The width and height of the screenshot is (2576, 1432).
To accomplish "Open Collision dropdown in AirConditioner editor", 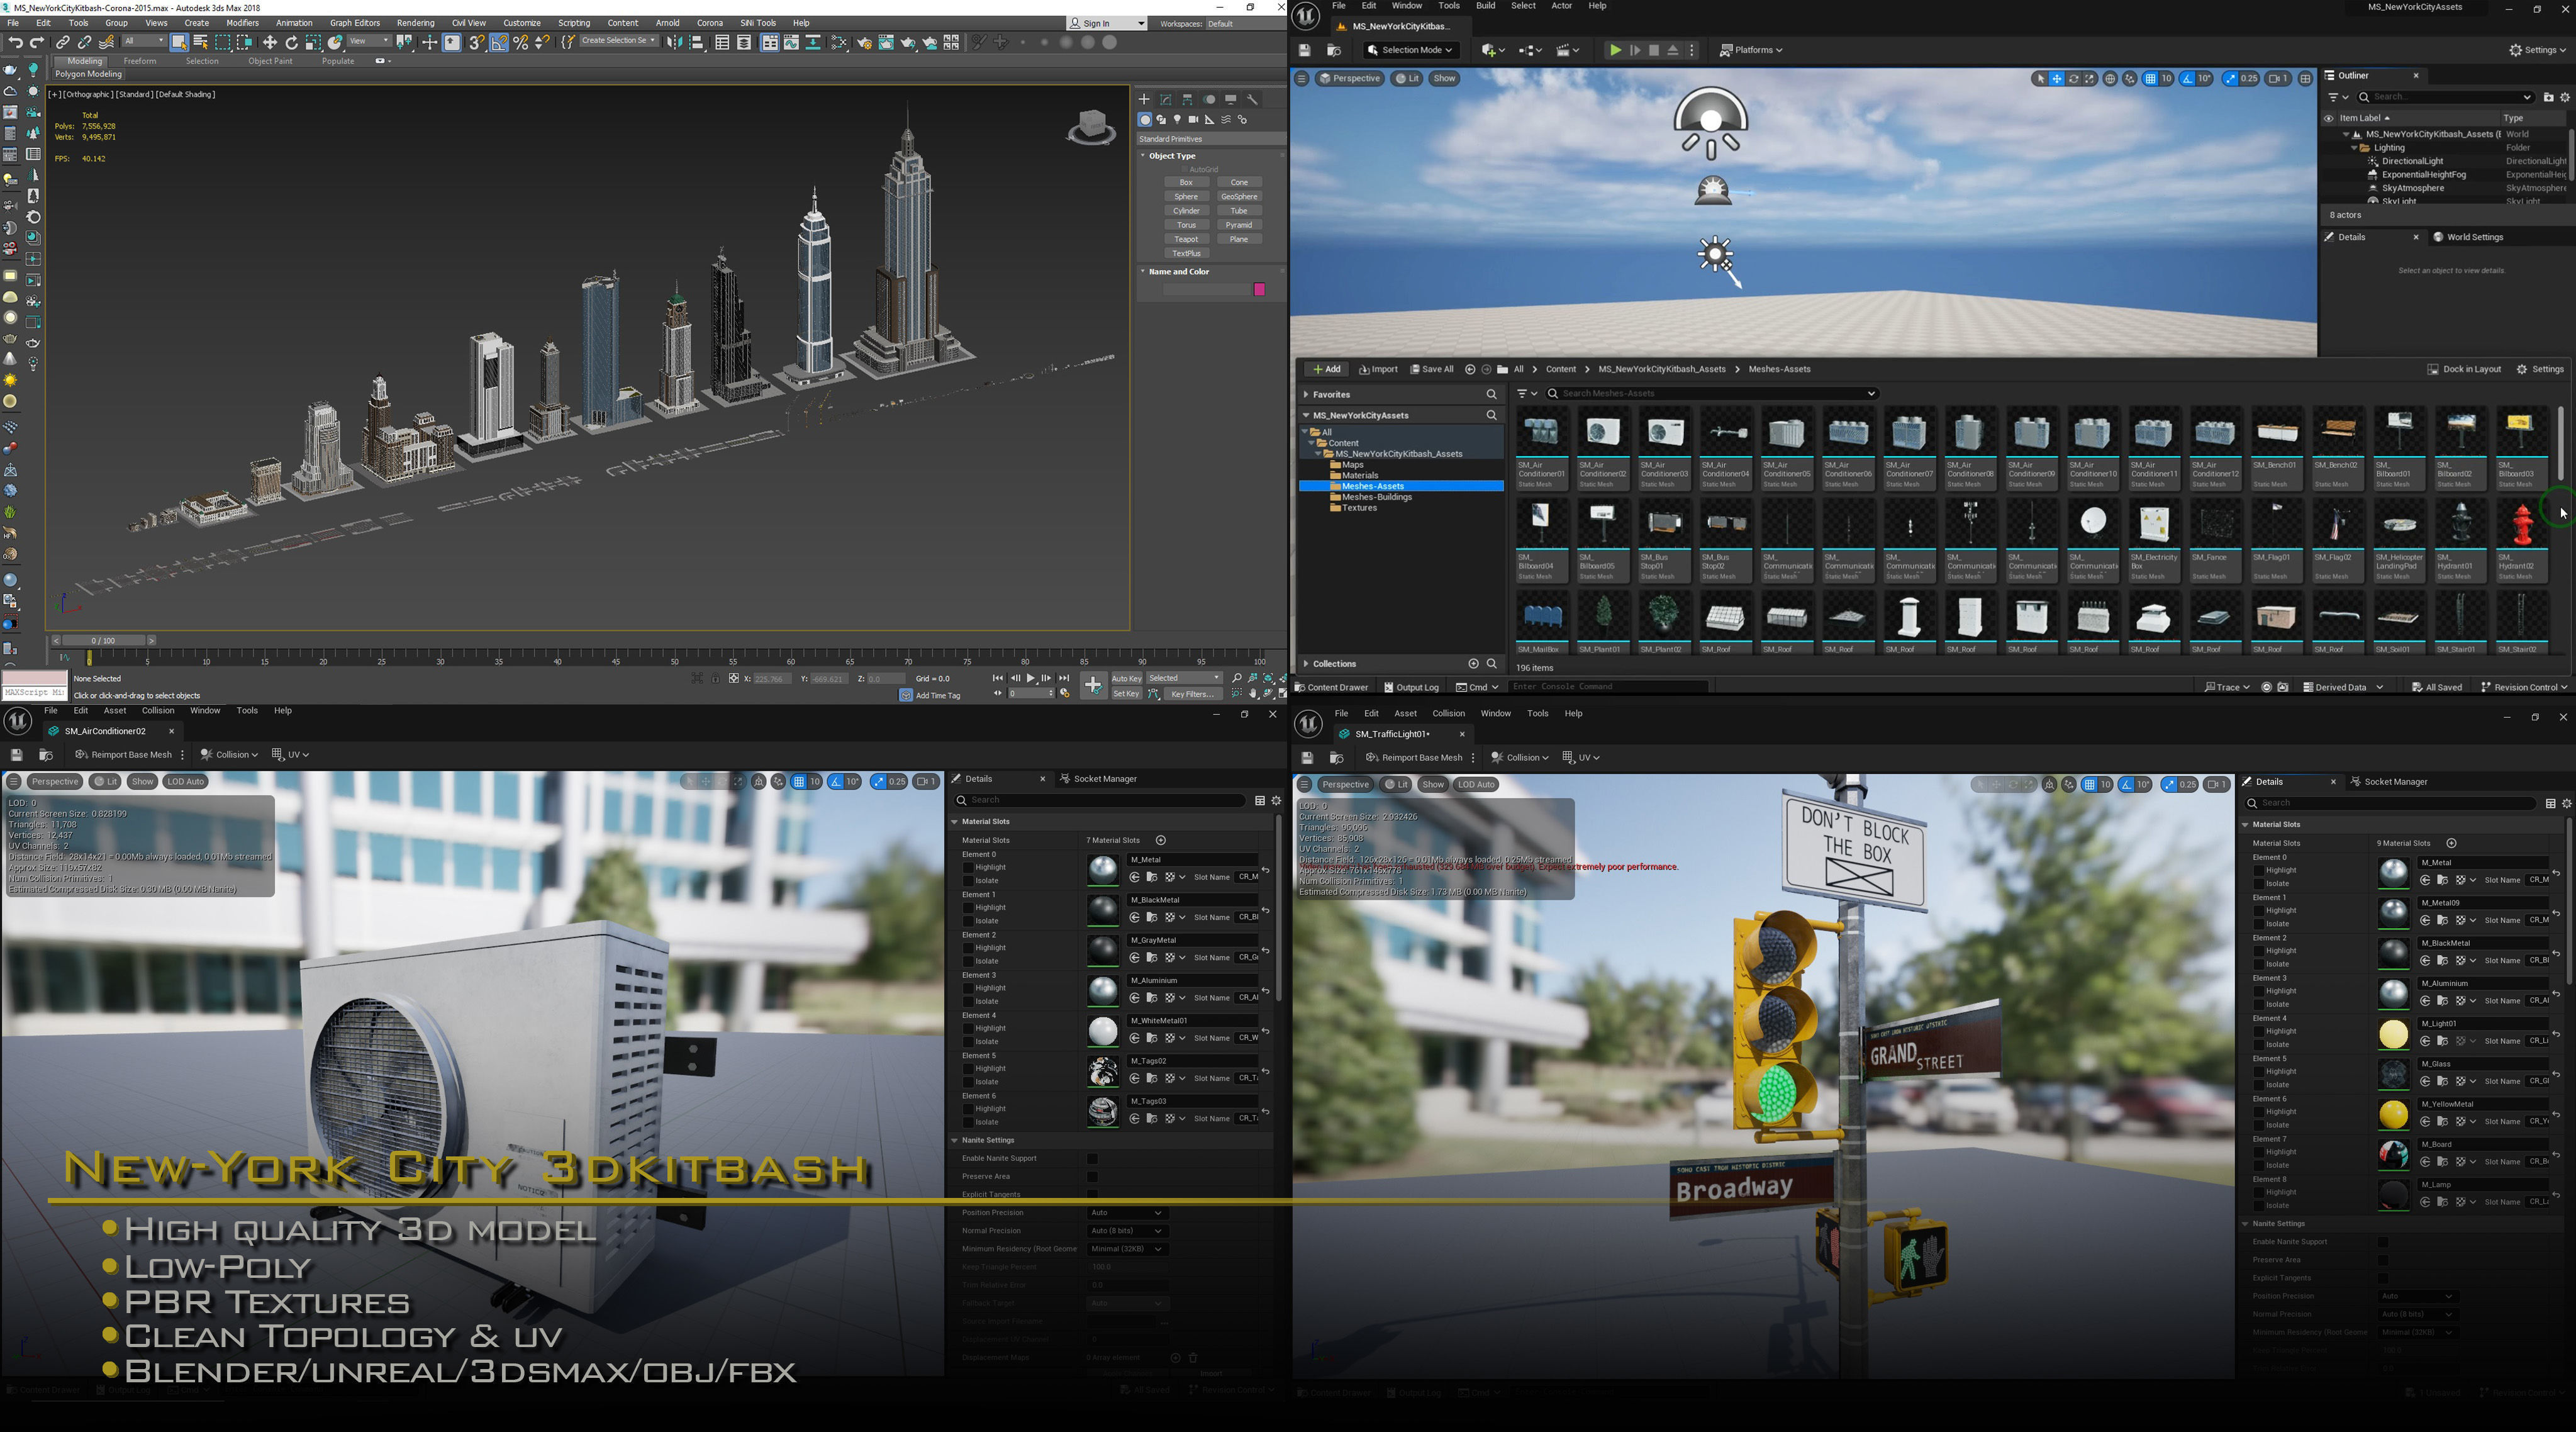I will [229, 755].
